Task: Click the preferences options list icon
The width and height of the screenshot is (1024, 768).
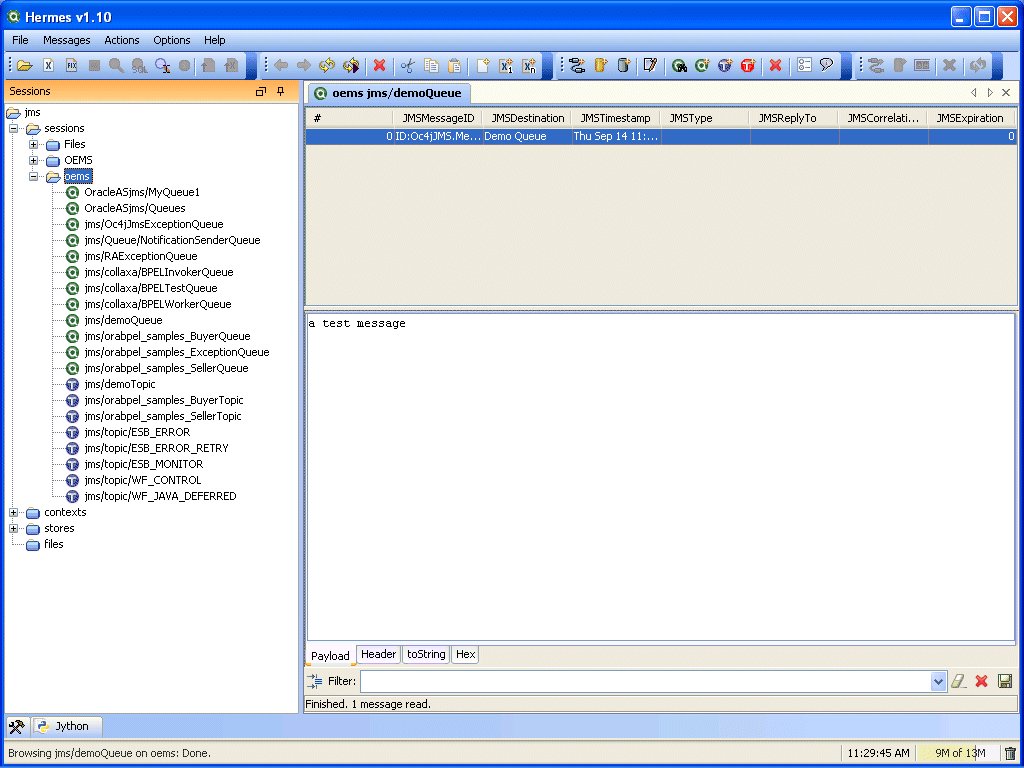Action: (805, 65)
